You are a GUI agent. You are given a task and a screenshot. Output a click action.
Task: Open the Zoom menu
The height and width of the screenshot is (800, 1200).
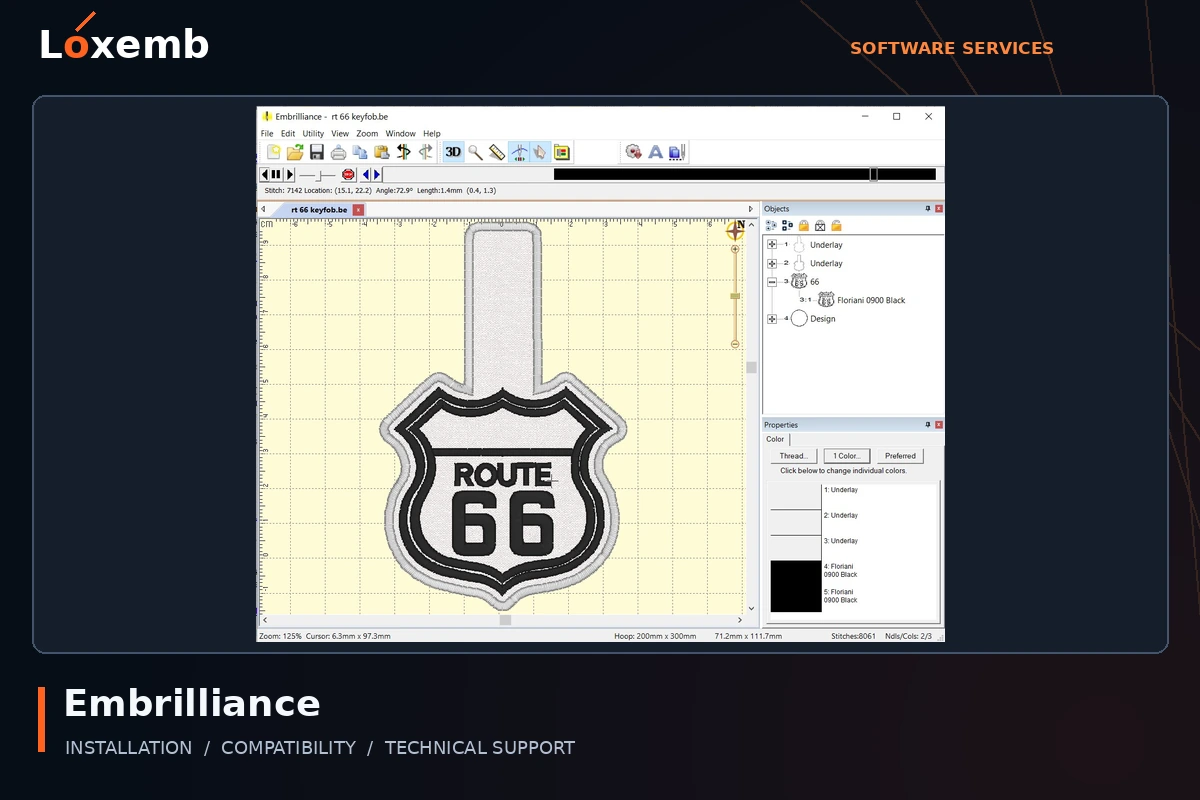click(367, 133)
